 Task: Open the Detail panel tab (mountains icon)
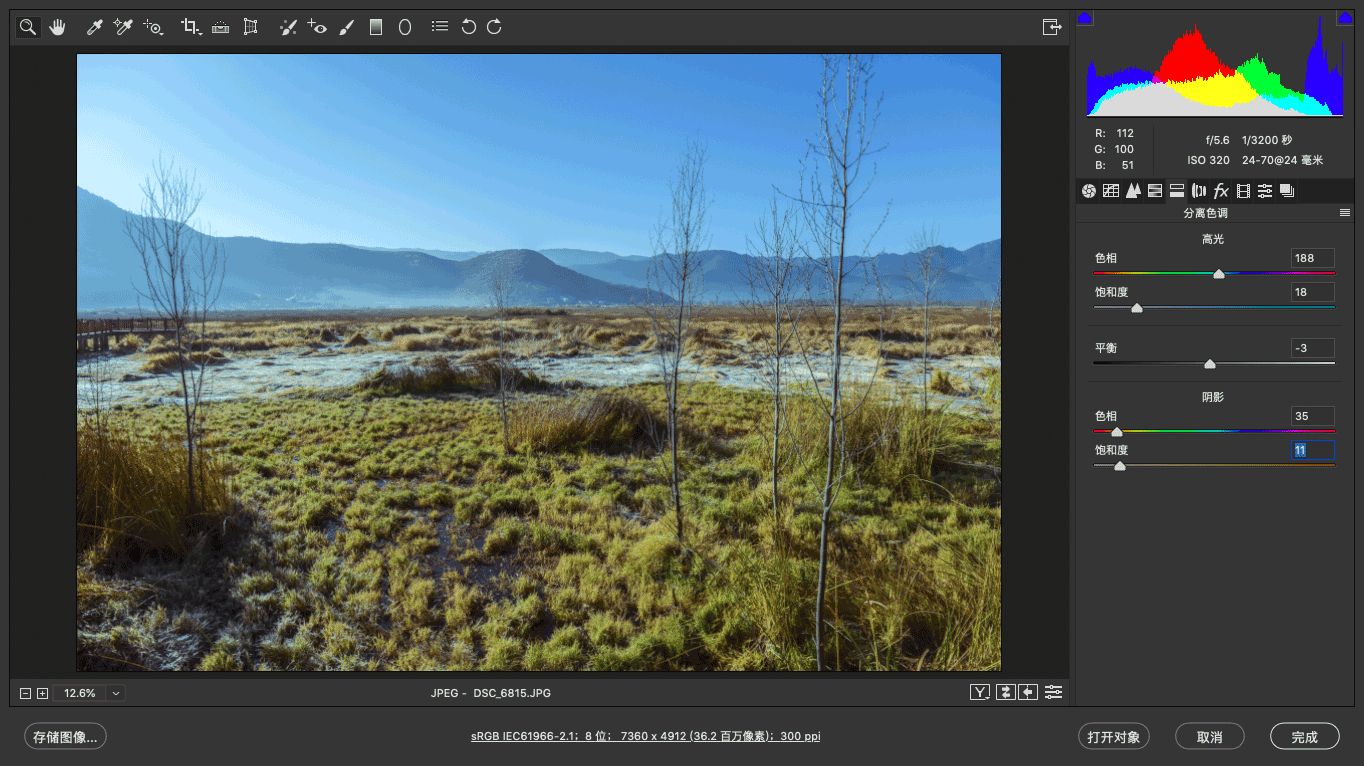[1133, 191]
